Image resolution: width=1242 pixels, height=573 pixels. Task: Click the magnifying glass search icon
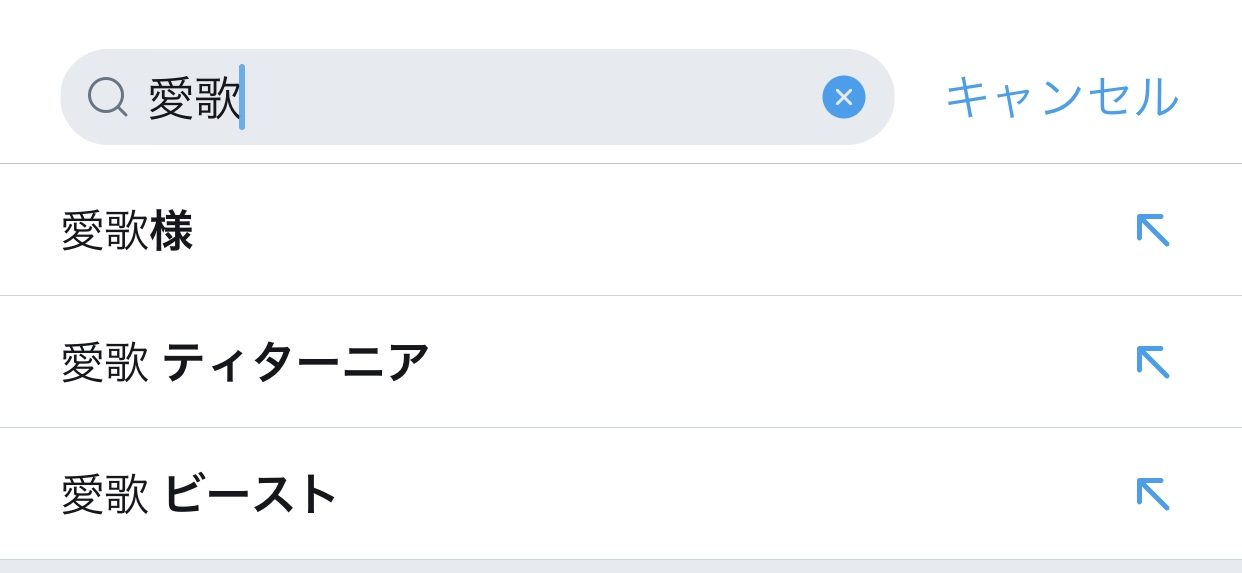(x=107, y=97)
